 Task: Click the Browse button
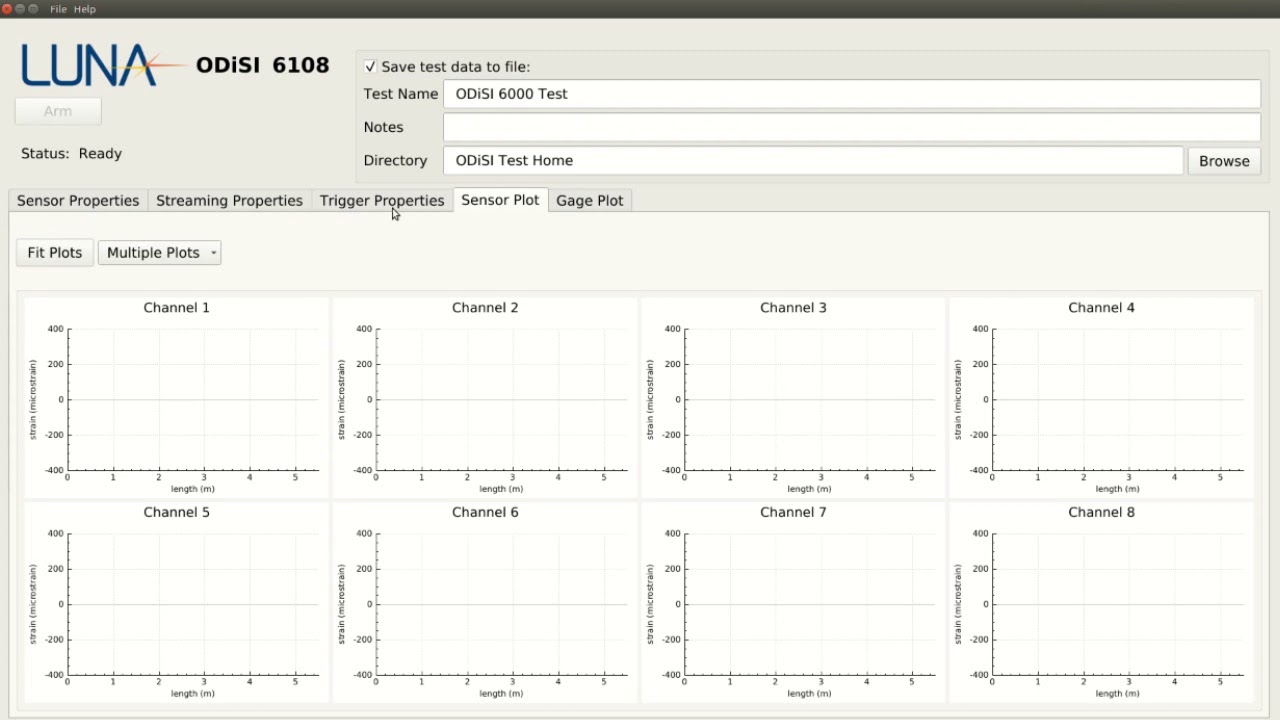coord(1224,161)
